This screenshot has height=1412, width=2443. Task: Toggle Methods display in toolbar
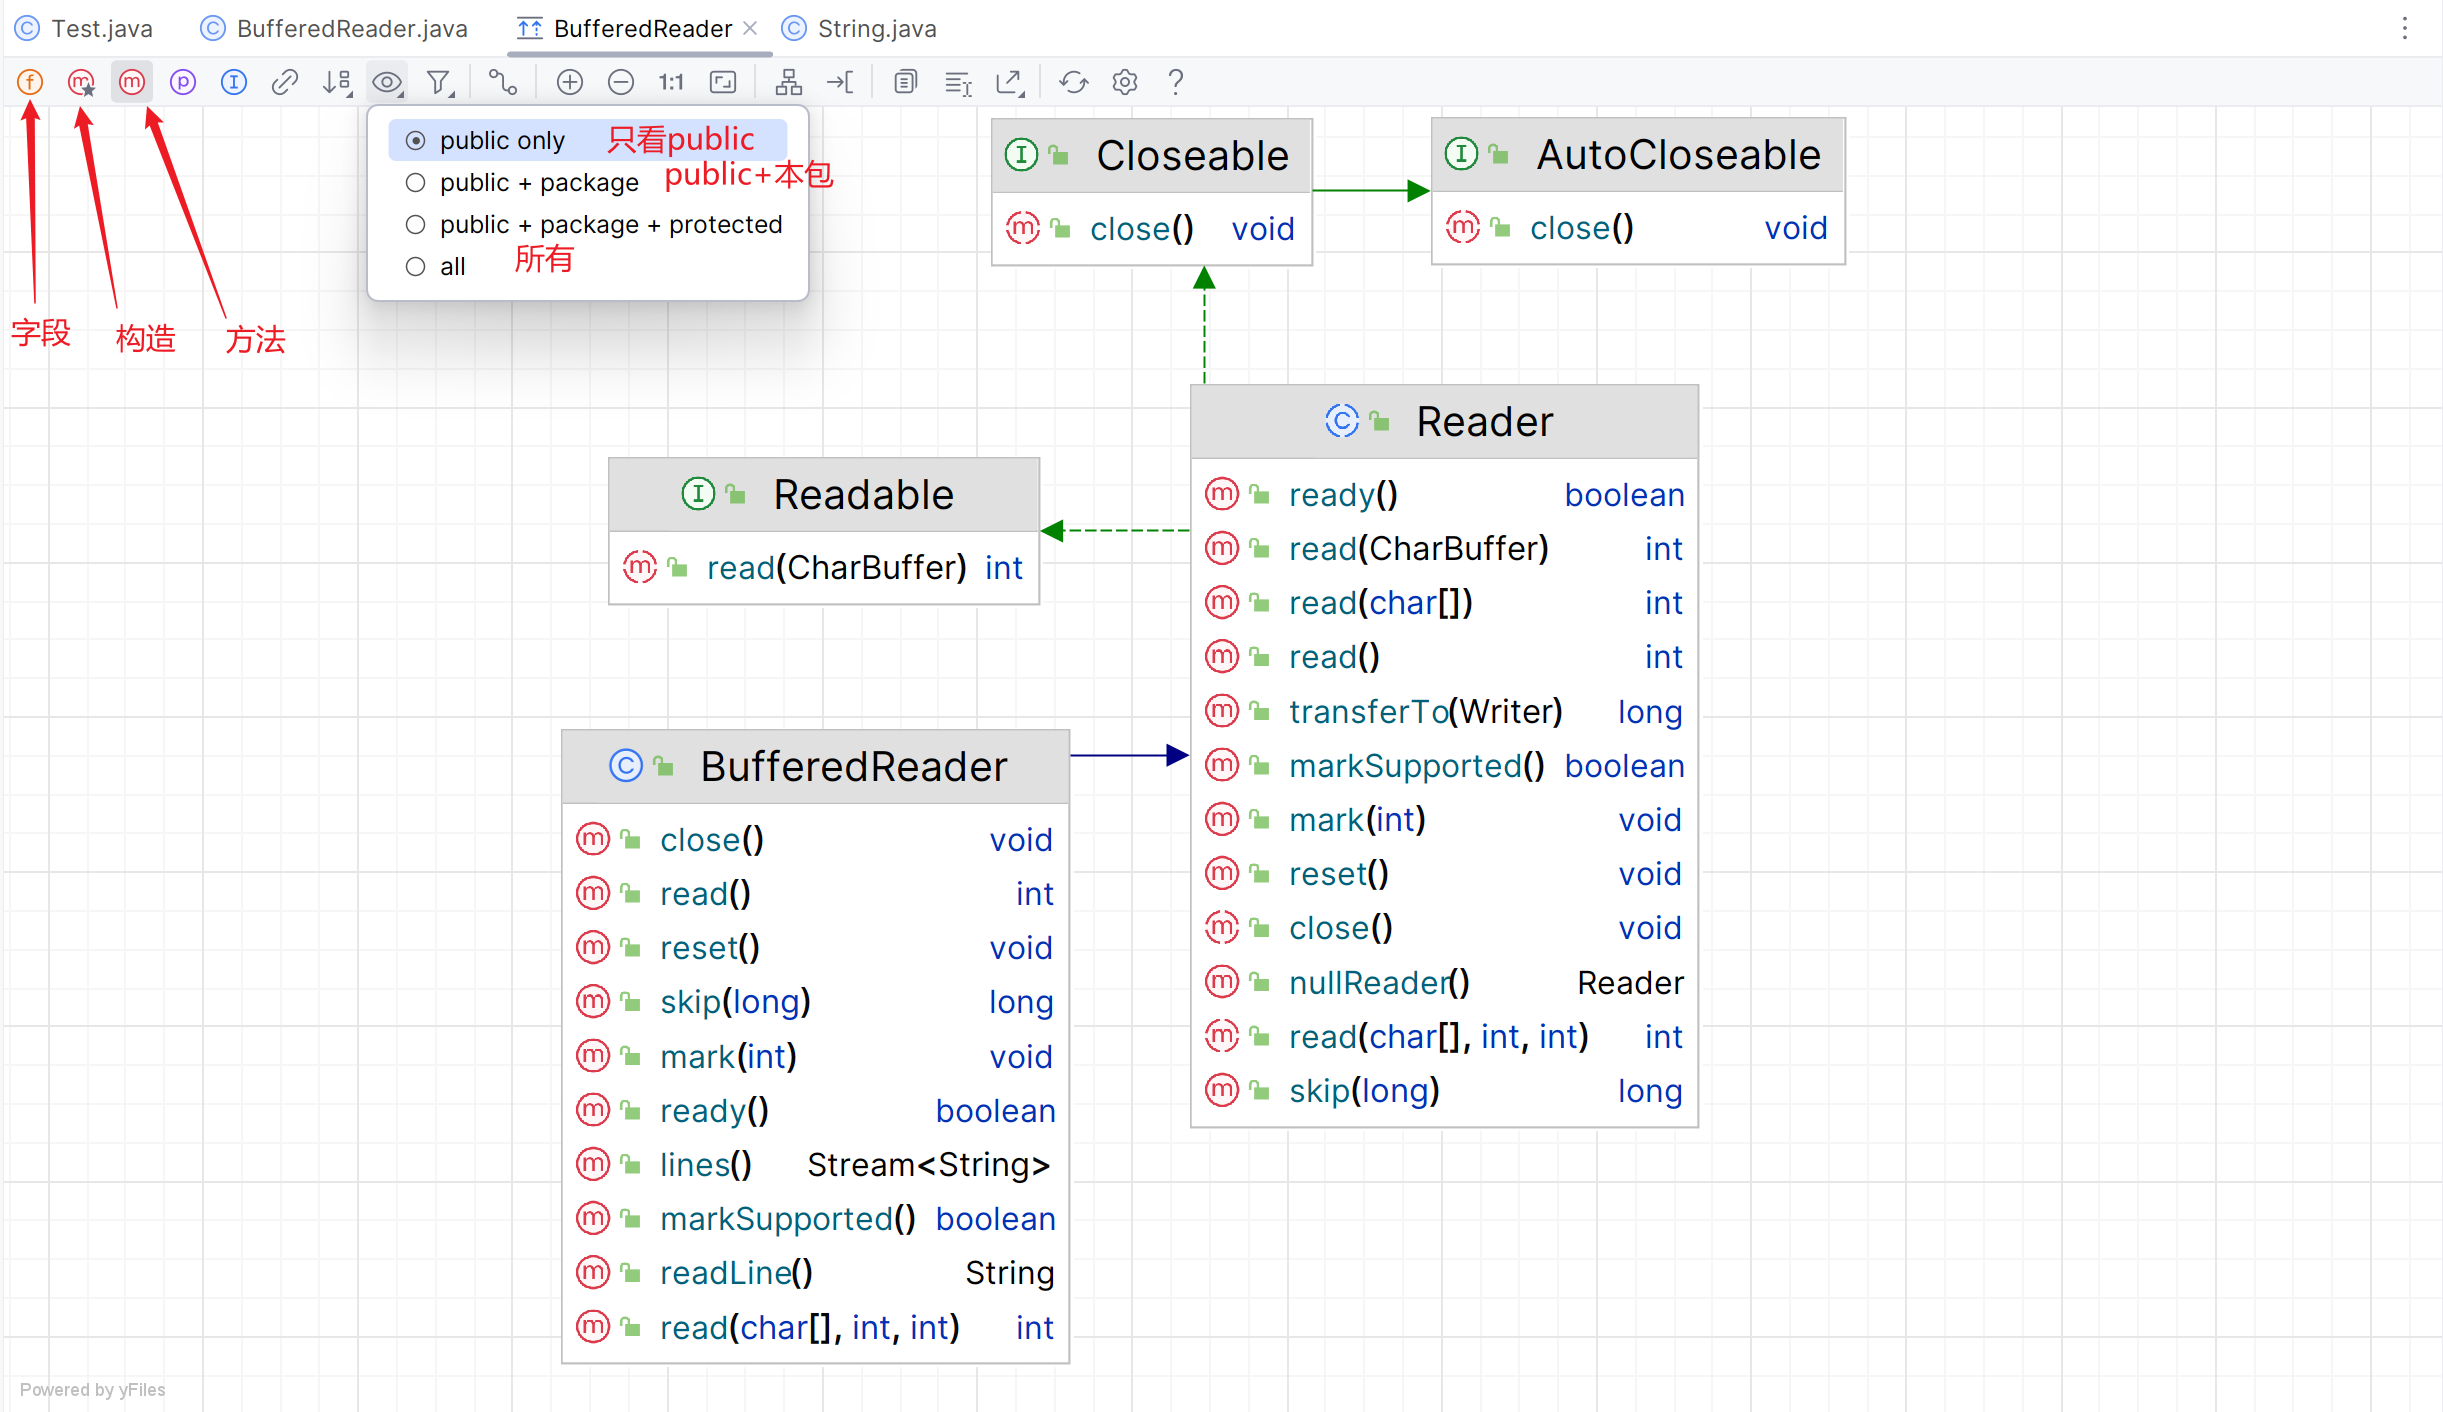132,82
